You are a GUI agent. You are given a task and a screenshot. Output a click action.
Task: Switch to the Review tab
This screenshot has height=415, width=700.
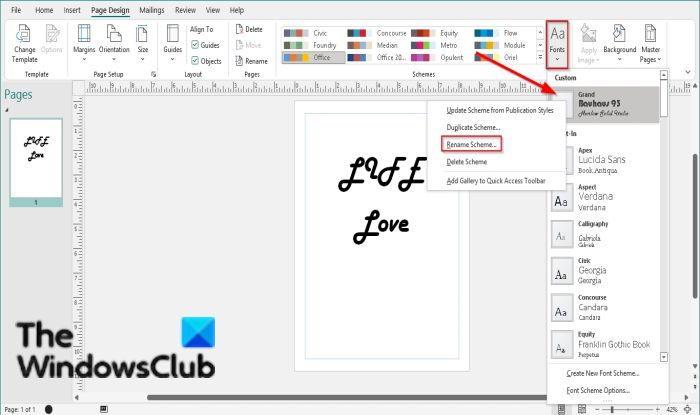click(x=185, y=10)
